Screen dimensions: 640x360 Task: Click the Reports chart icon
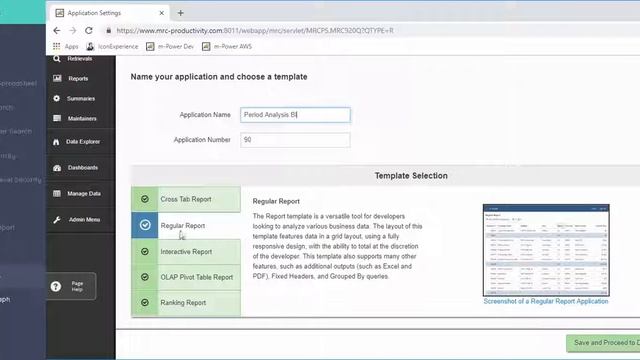57,78
